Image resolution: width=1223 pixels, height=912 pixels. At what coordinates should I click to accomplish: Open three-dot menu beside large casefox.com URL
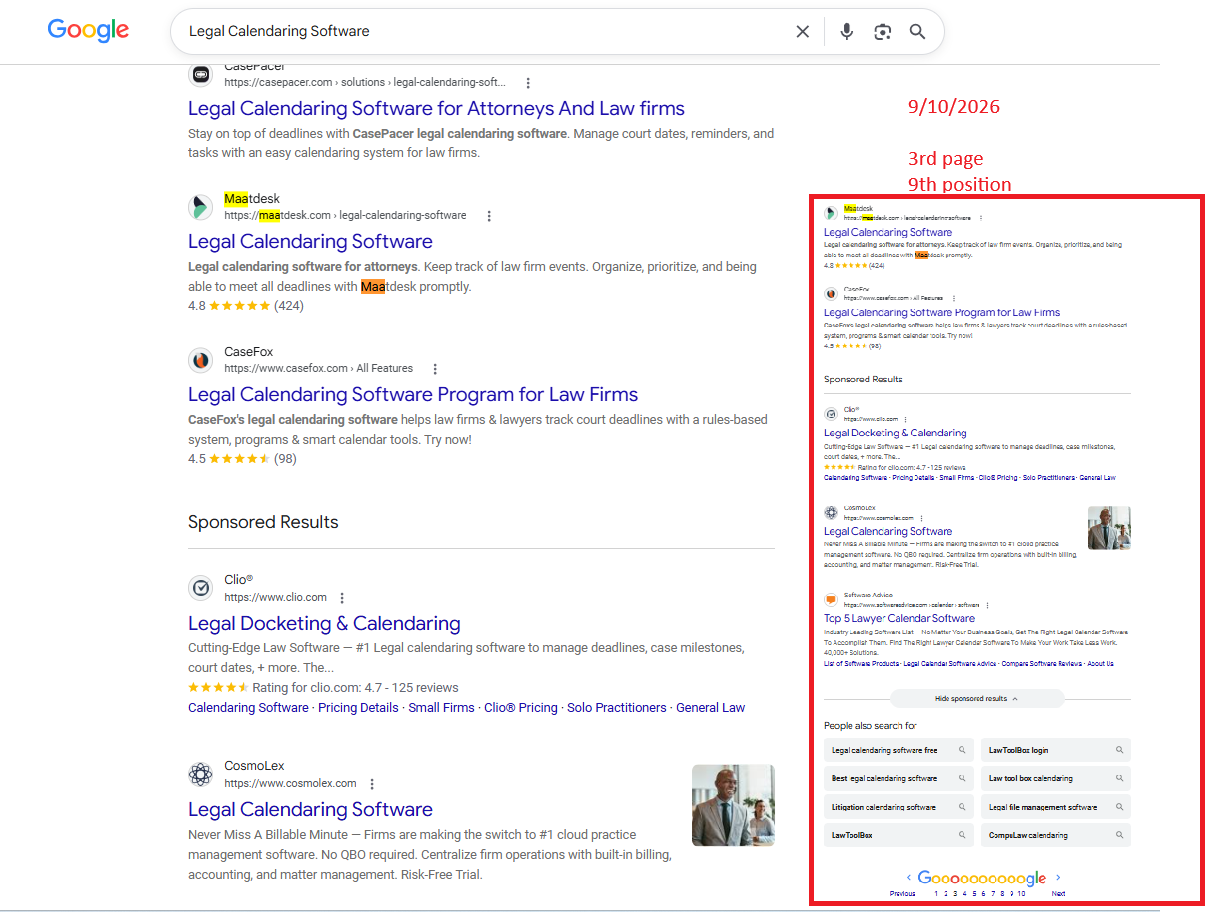click(435, 369)
